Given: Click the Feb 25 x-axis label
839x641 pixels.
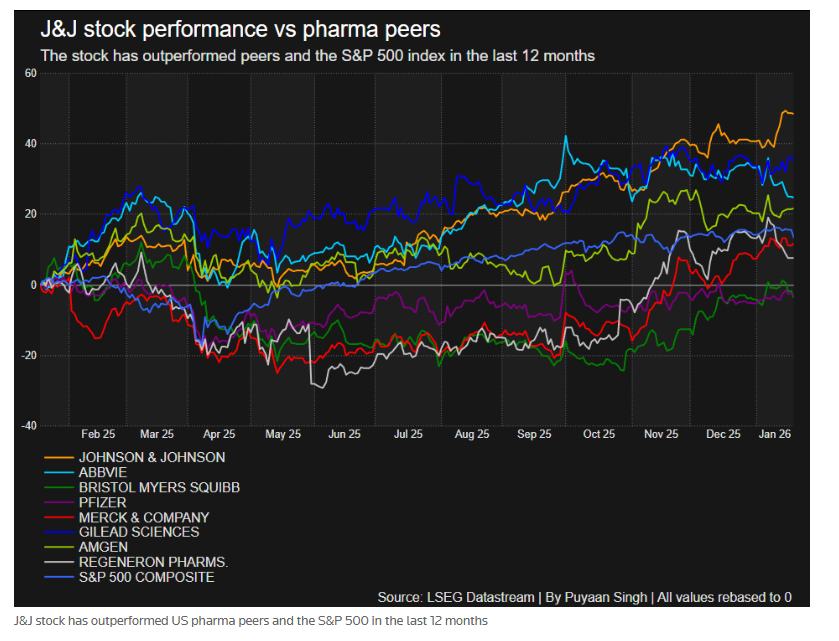Looking at the screenshot, I should coord(97,435).
